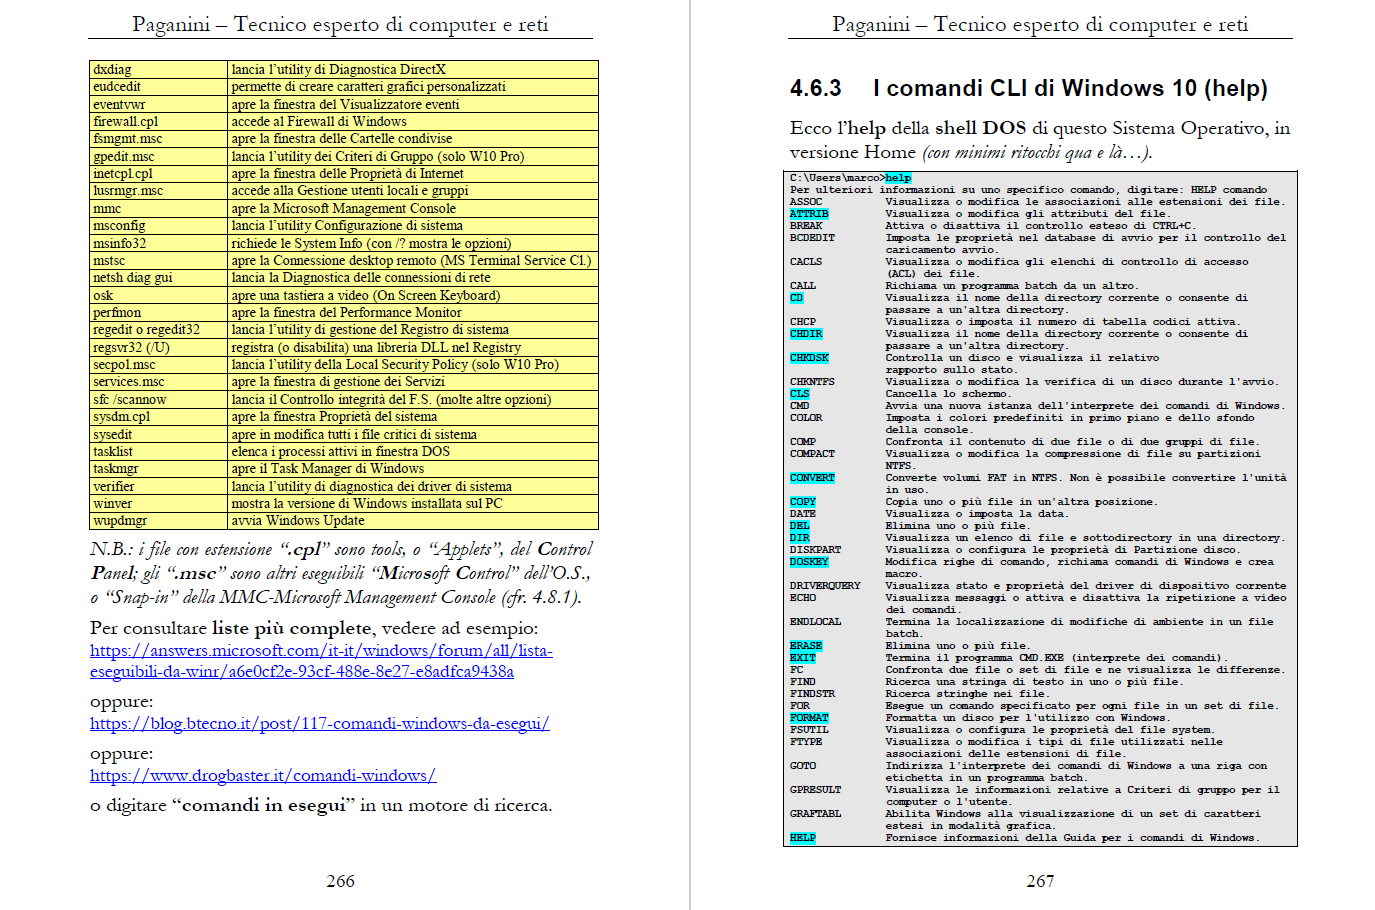Image resolution: width=1375 pixels, height=910 pixels.
Task: Click the 'perfmon' table cell
Action: point(159,312)
